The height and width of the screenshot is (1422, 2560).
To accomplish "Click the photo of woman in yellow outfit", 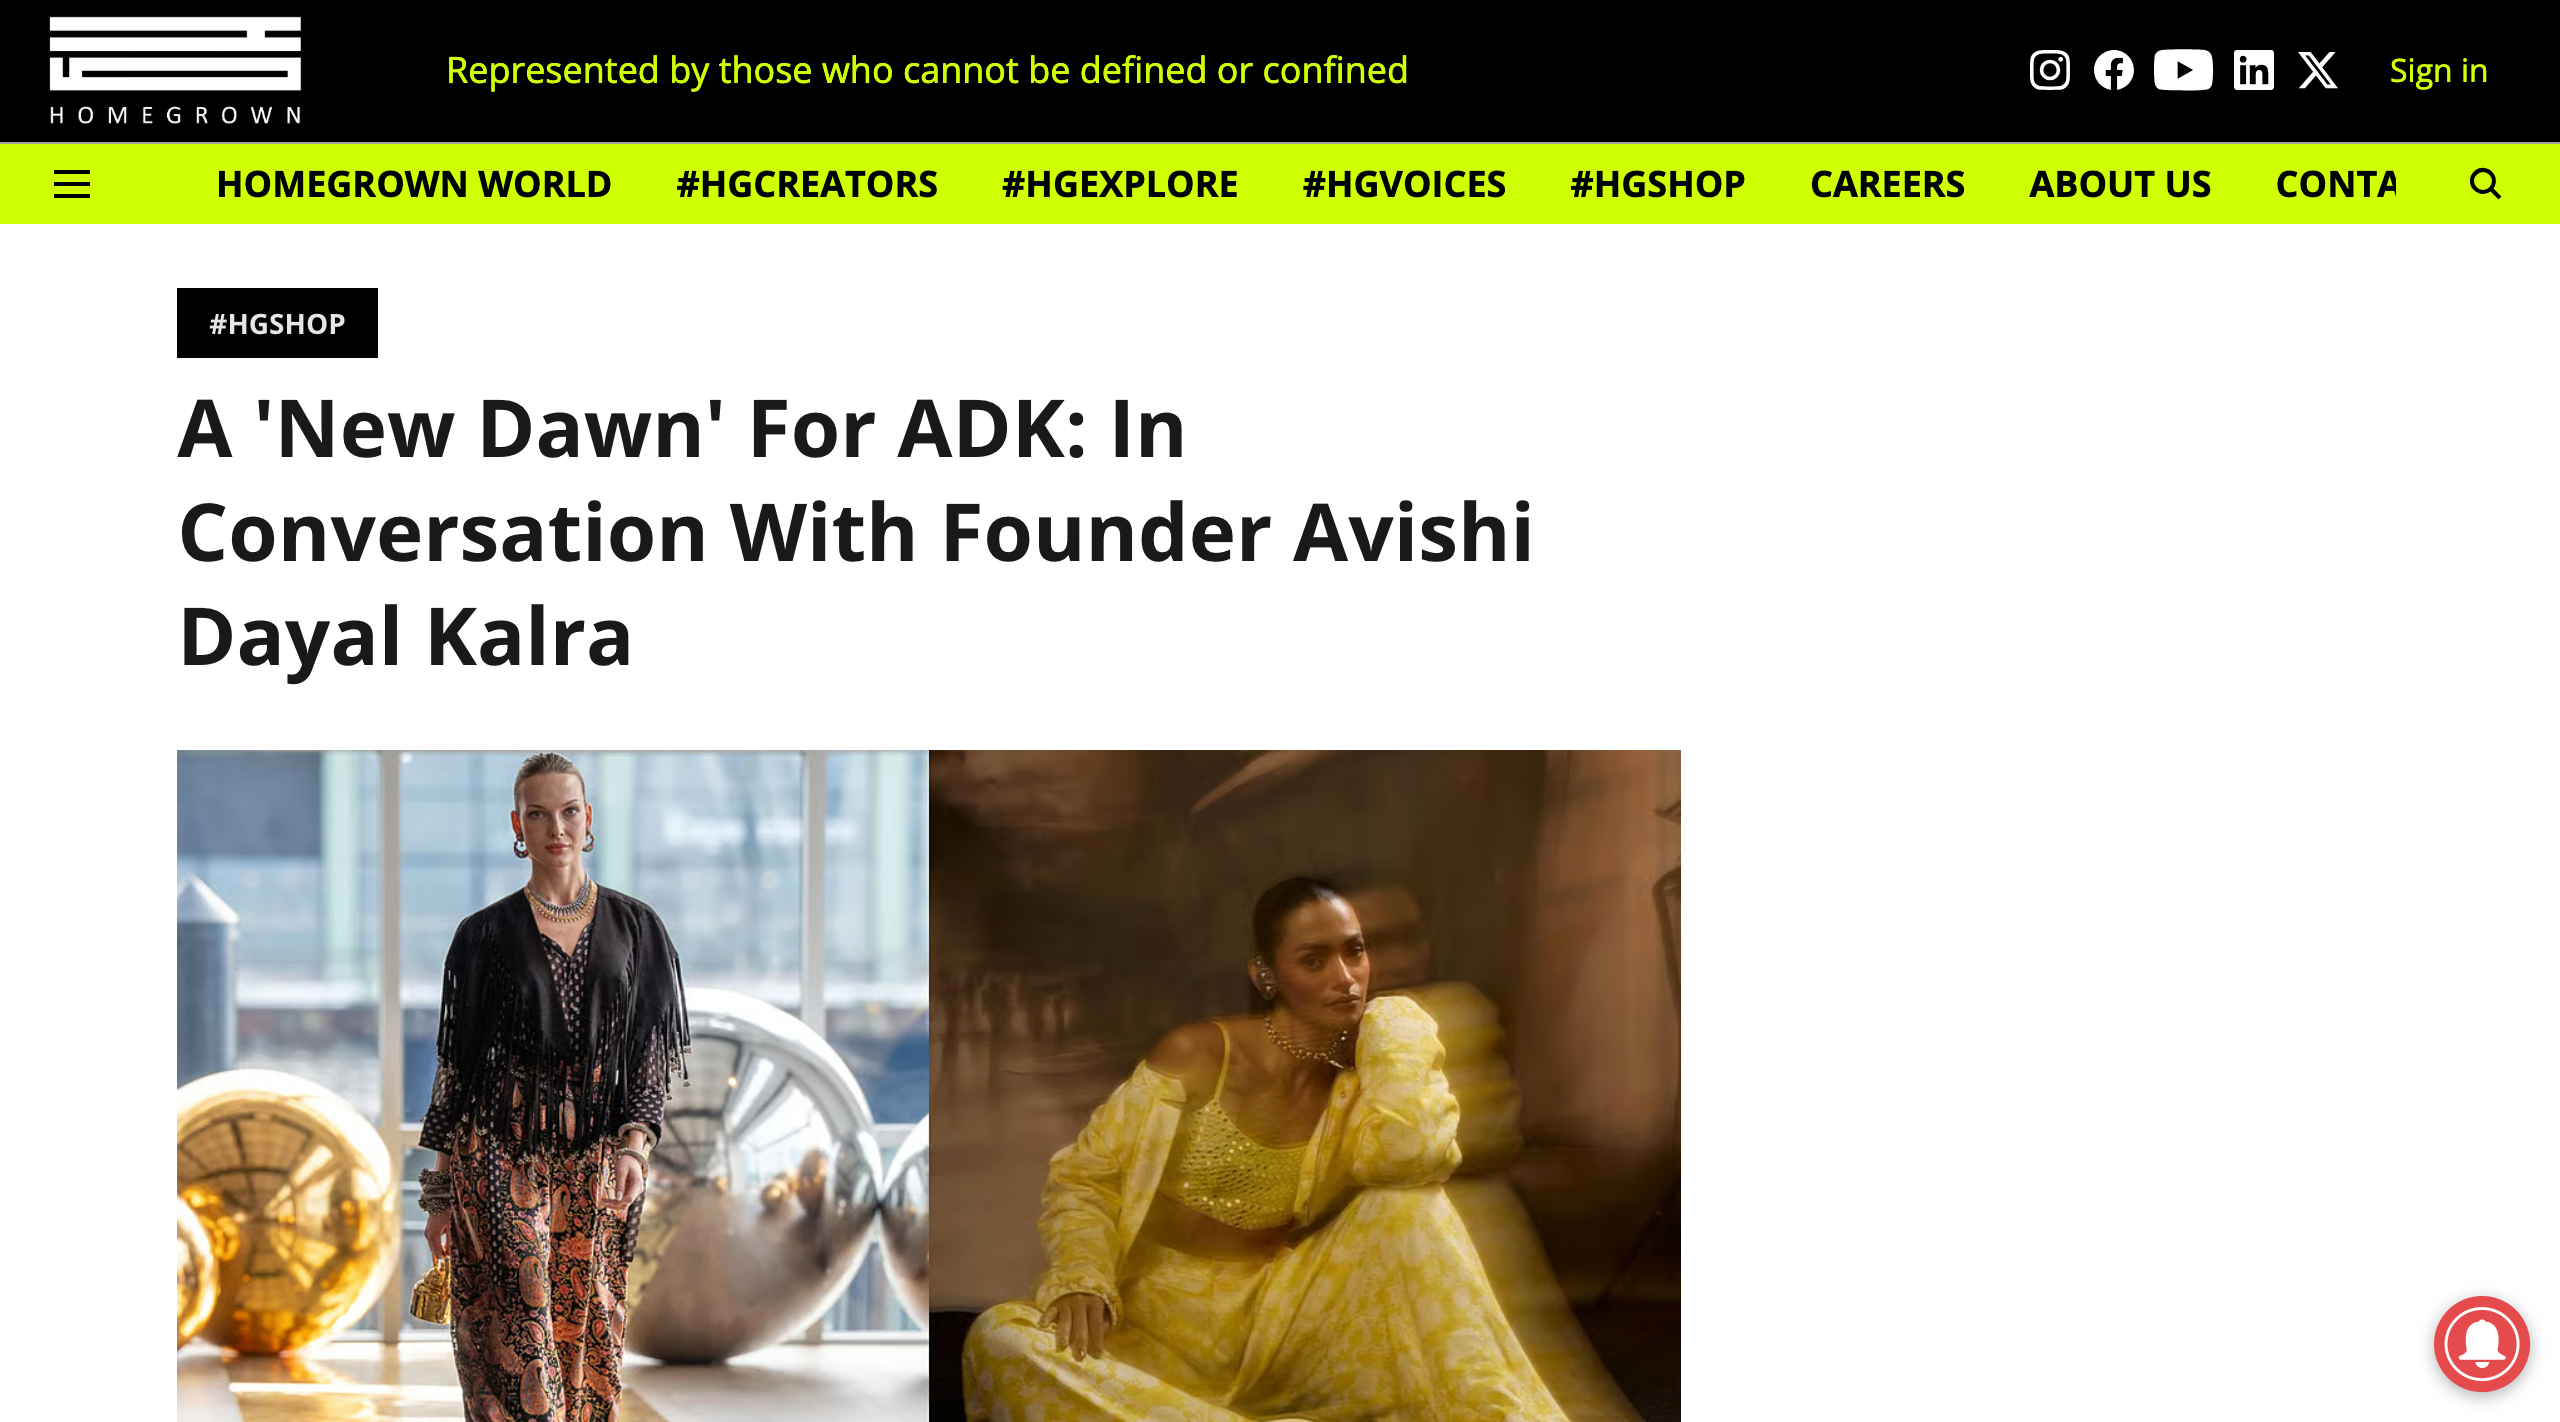I will [1304, 1086].
